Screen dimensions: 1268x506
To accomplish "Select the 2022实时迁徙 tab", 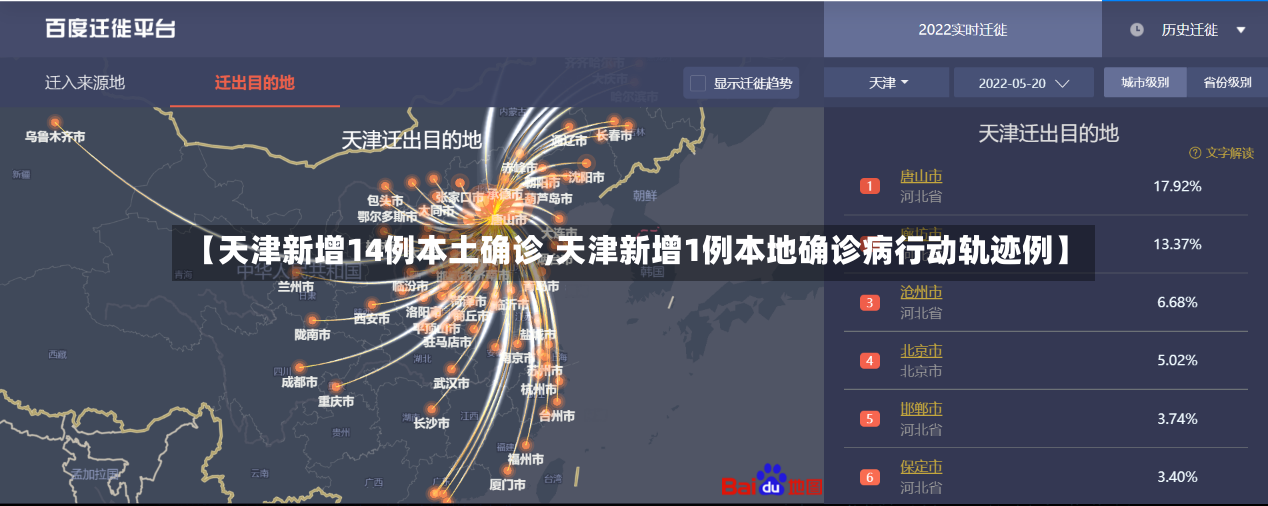I will tap(963, 29).
